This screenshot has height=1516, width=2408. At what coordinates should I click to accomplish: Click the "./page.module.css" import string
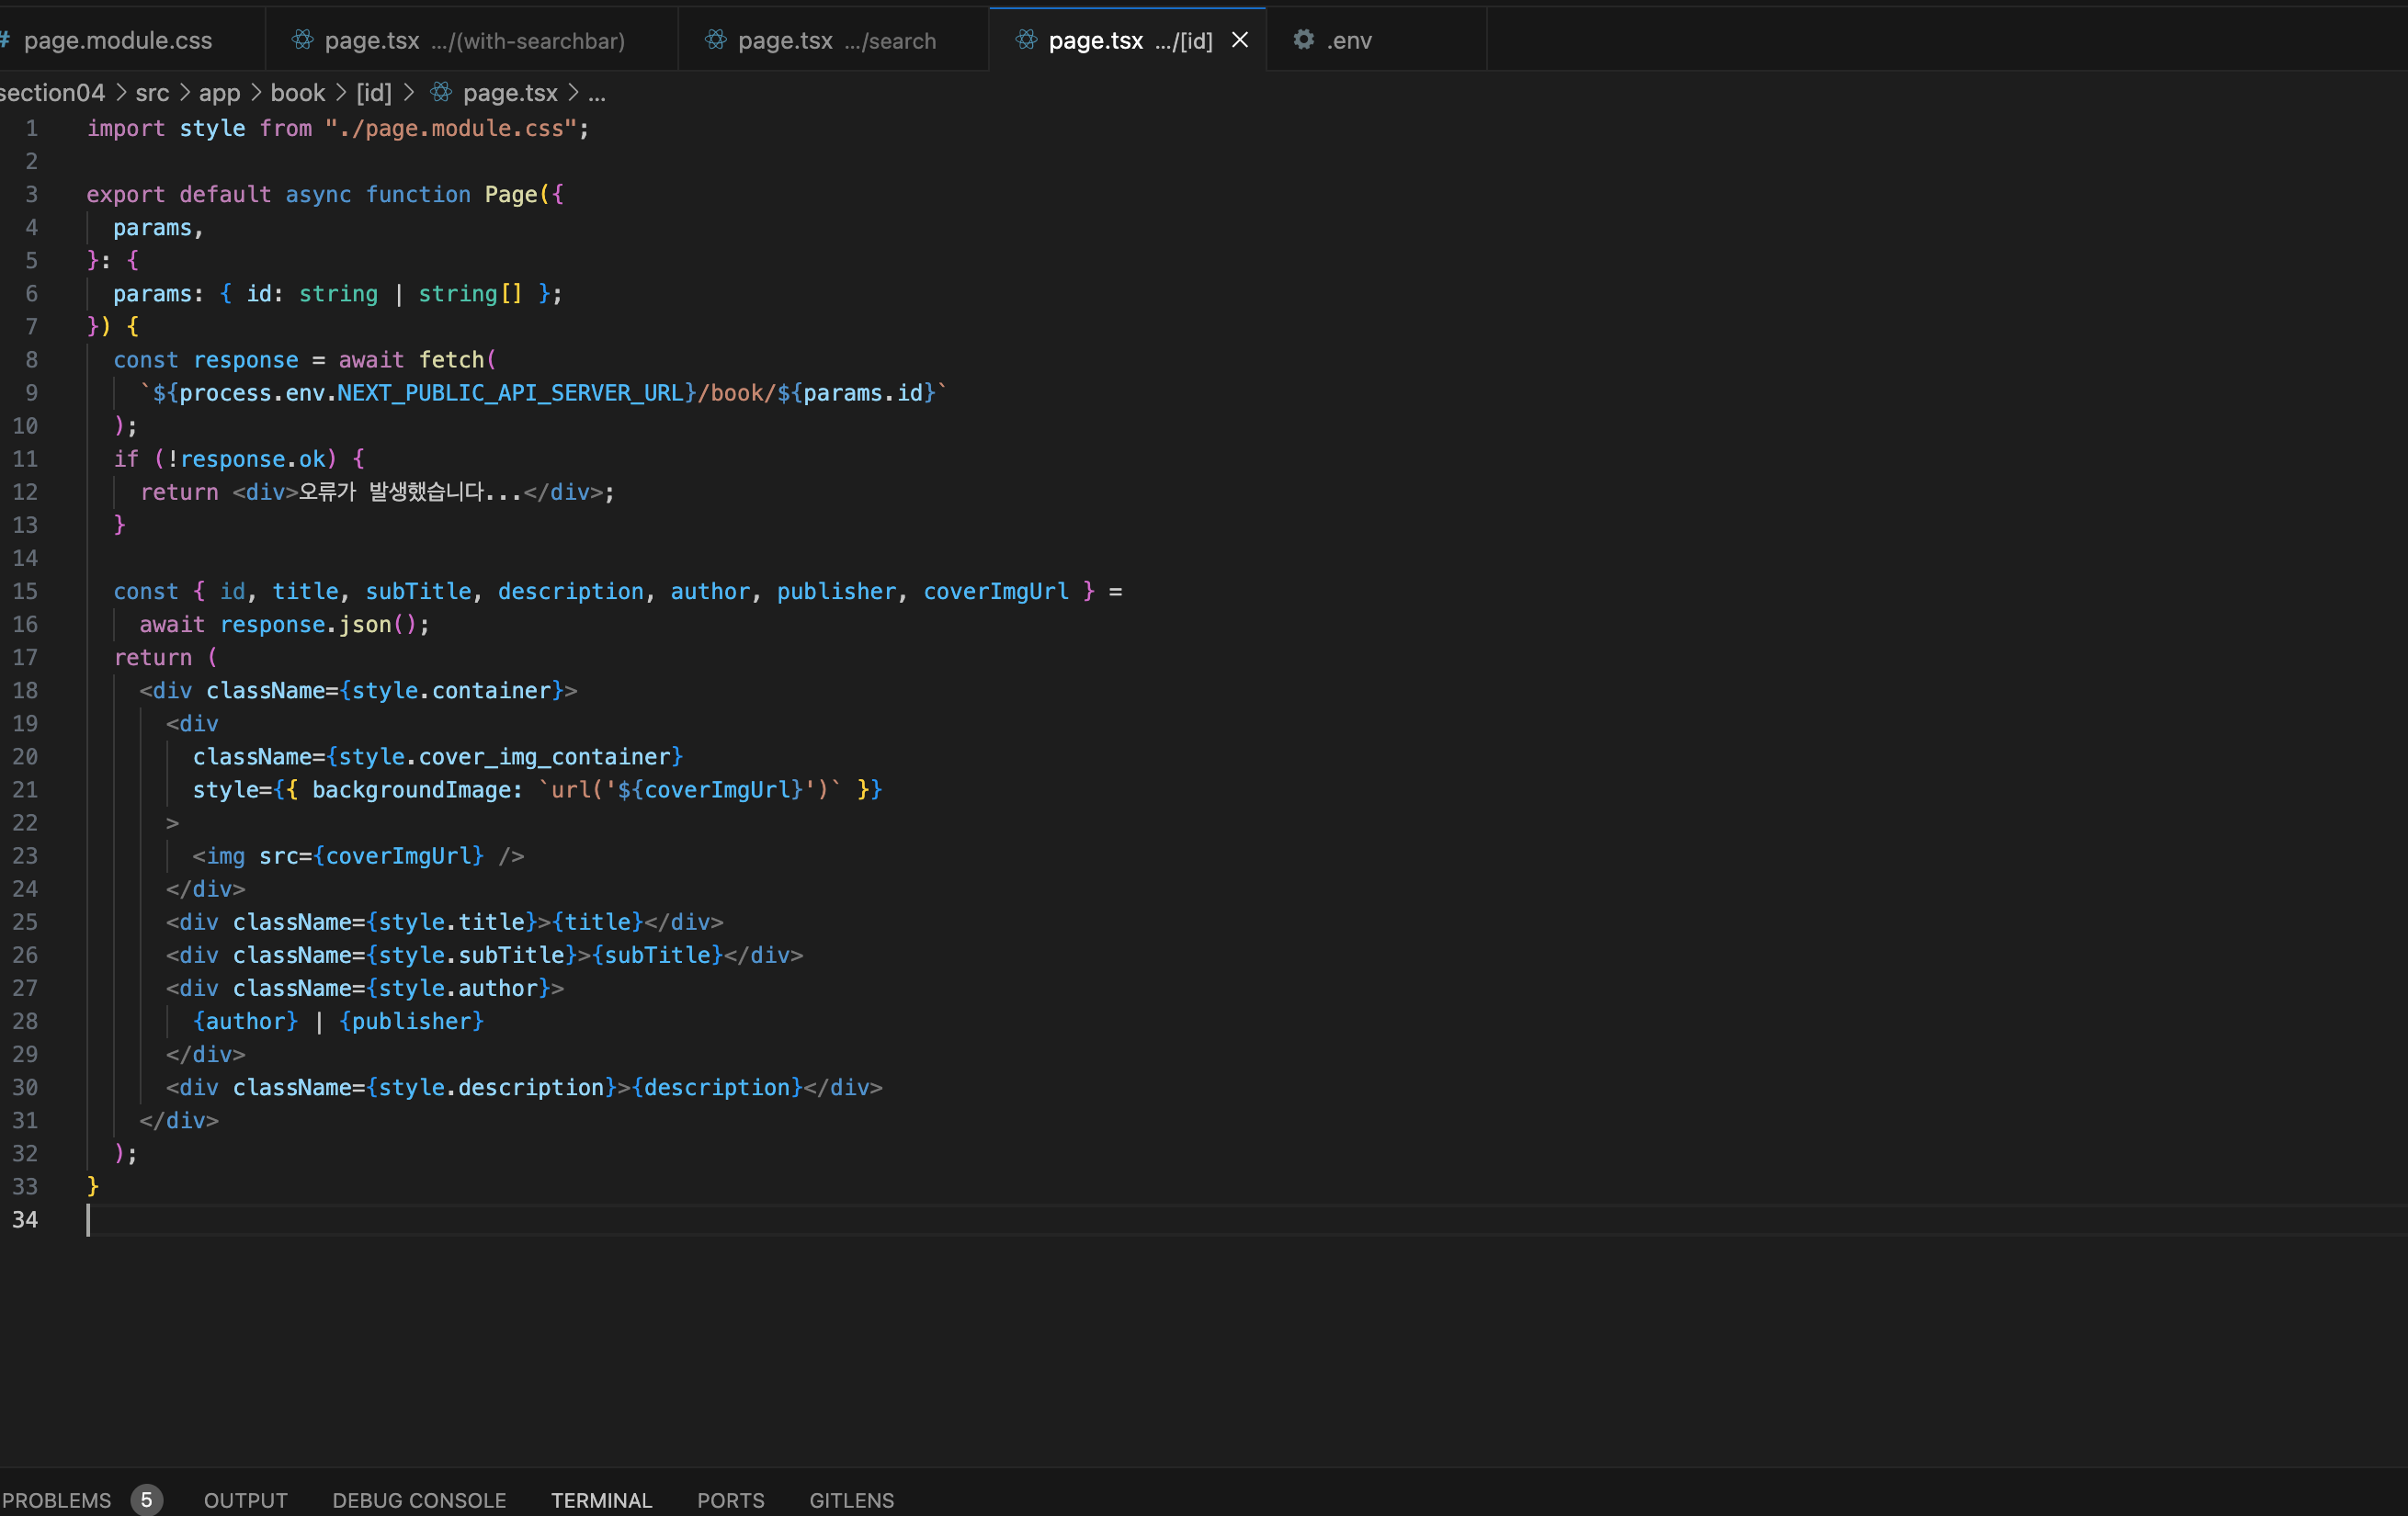click(x=450, y=128)
